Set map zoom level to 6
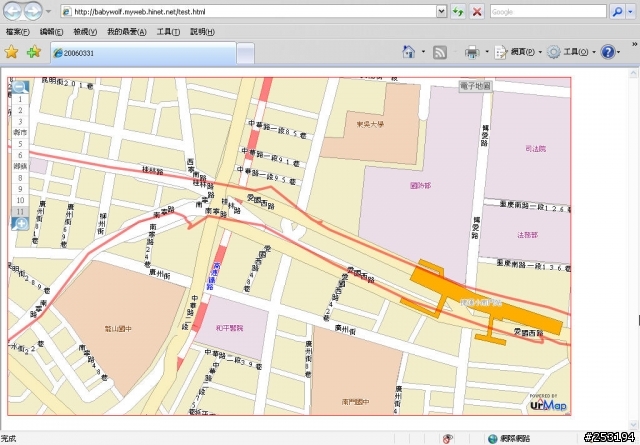 click(x=20, y=155)
